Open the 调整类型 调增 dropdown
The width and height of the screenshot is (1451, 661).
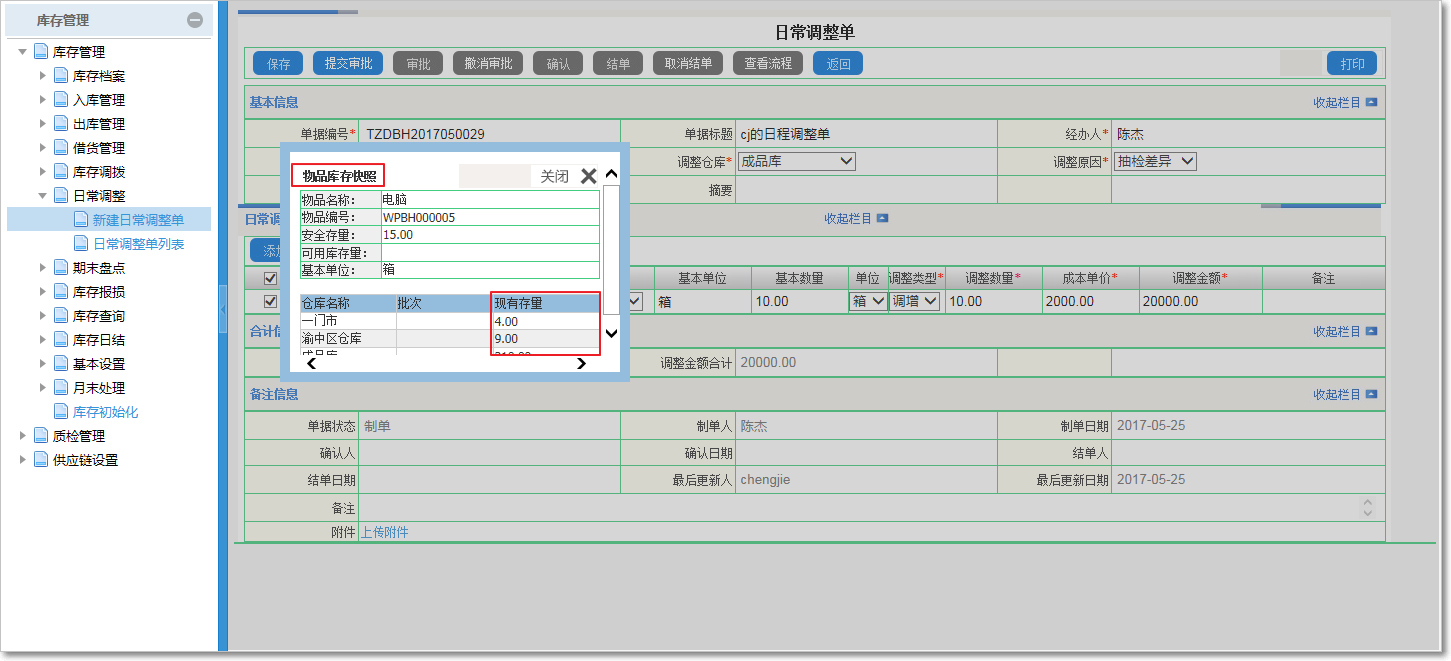tap(914, 301)
